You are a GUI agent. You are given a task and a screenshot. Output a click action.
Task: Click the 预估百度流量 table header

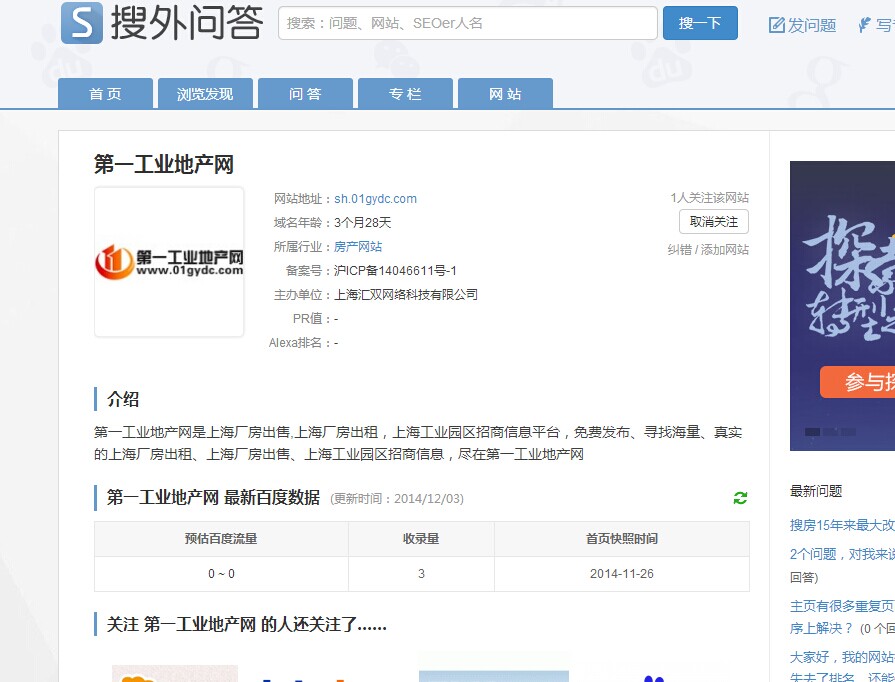pyautogui.click(x=221, y=539)
